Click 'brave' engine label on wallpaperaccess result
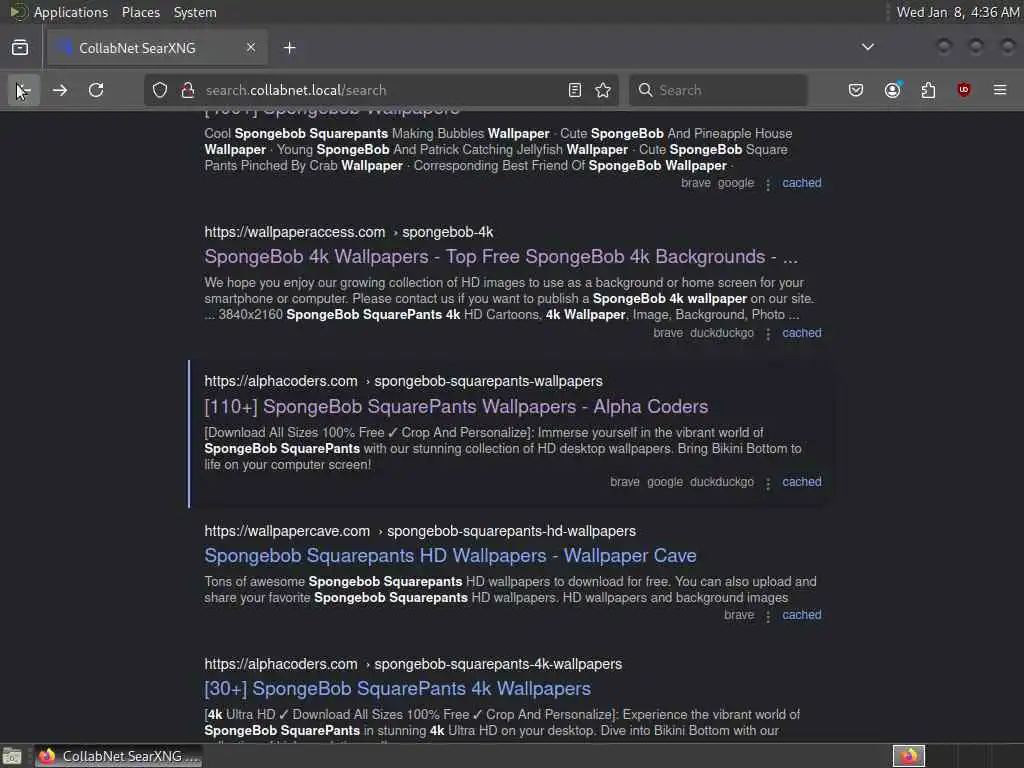The image size is (1024, 768). click(667, 333)
